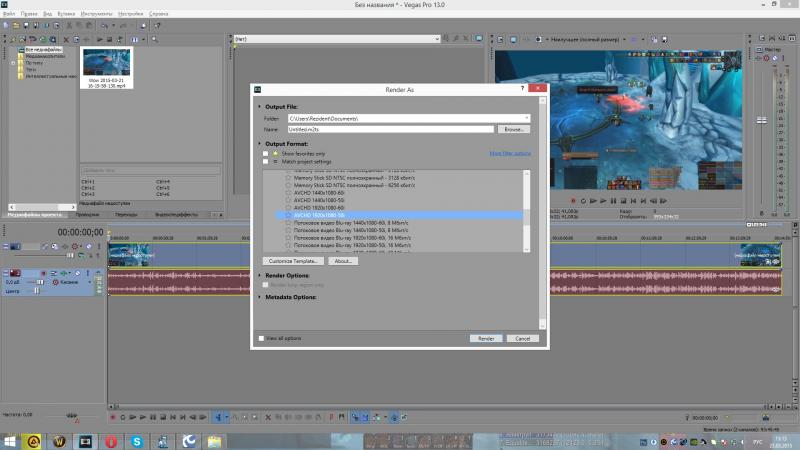Click the Open project folder icon

[x=16, y=25]
